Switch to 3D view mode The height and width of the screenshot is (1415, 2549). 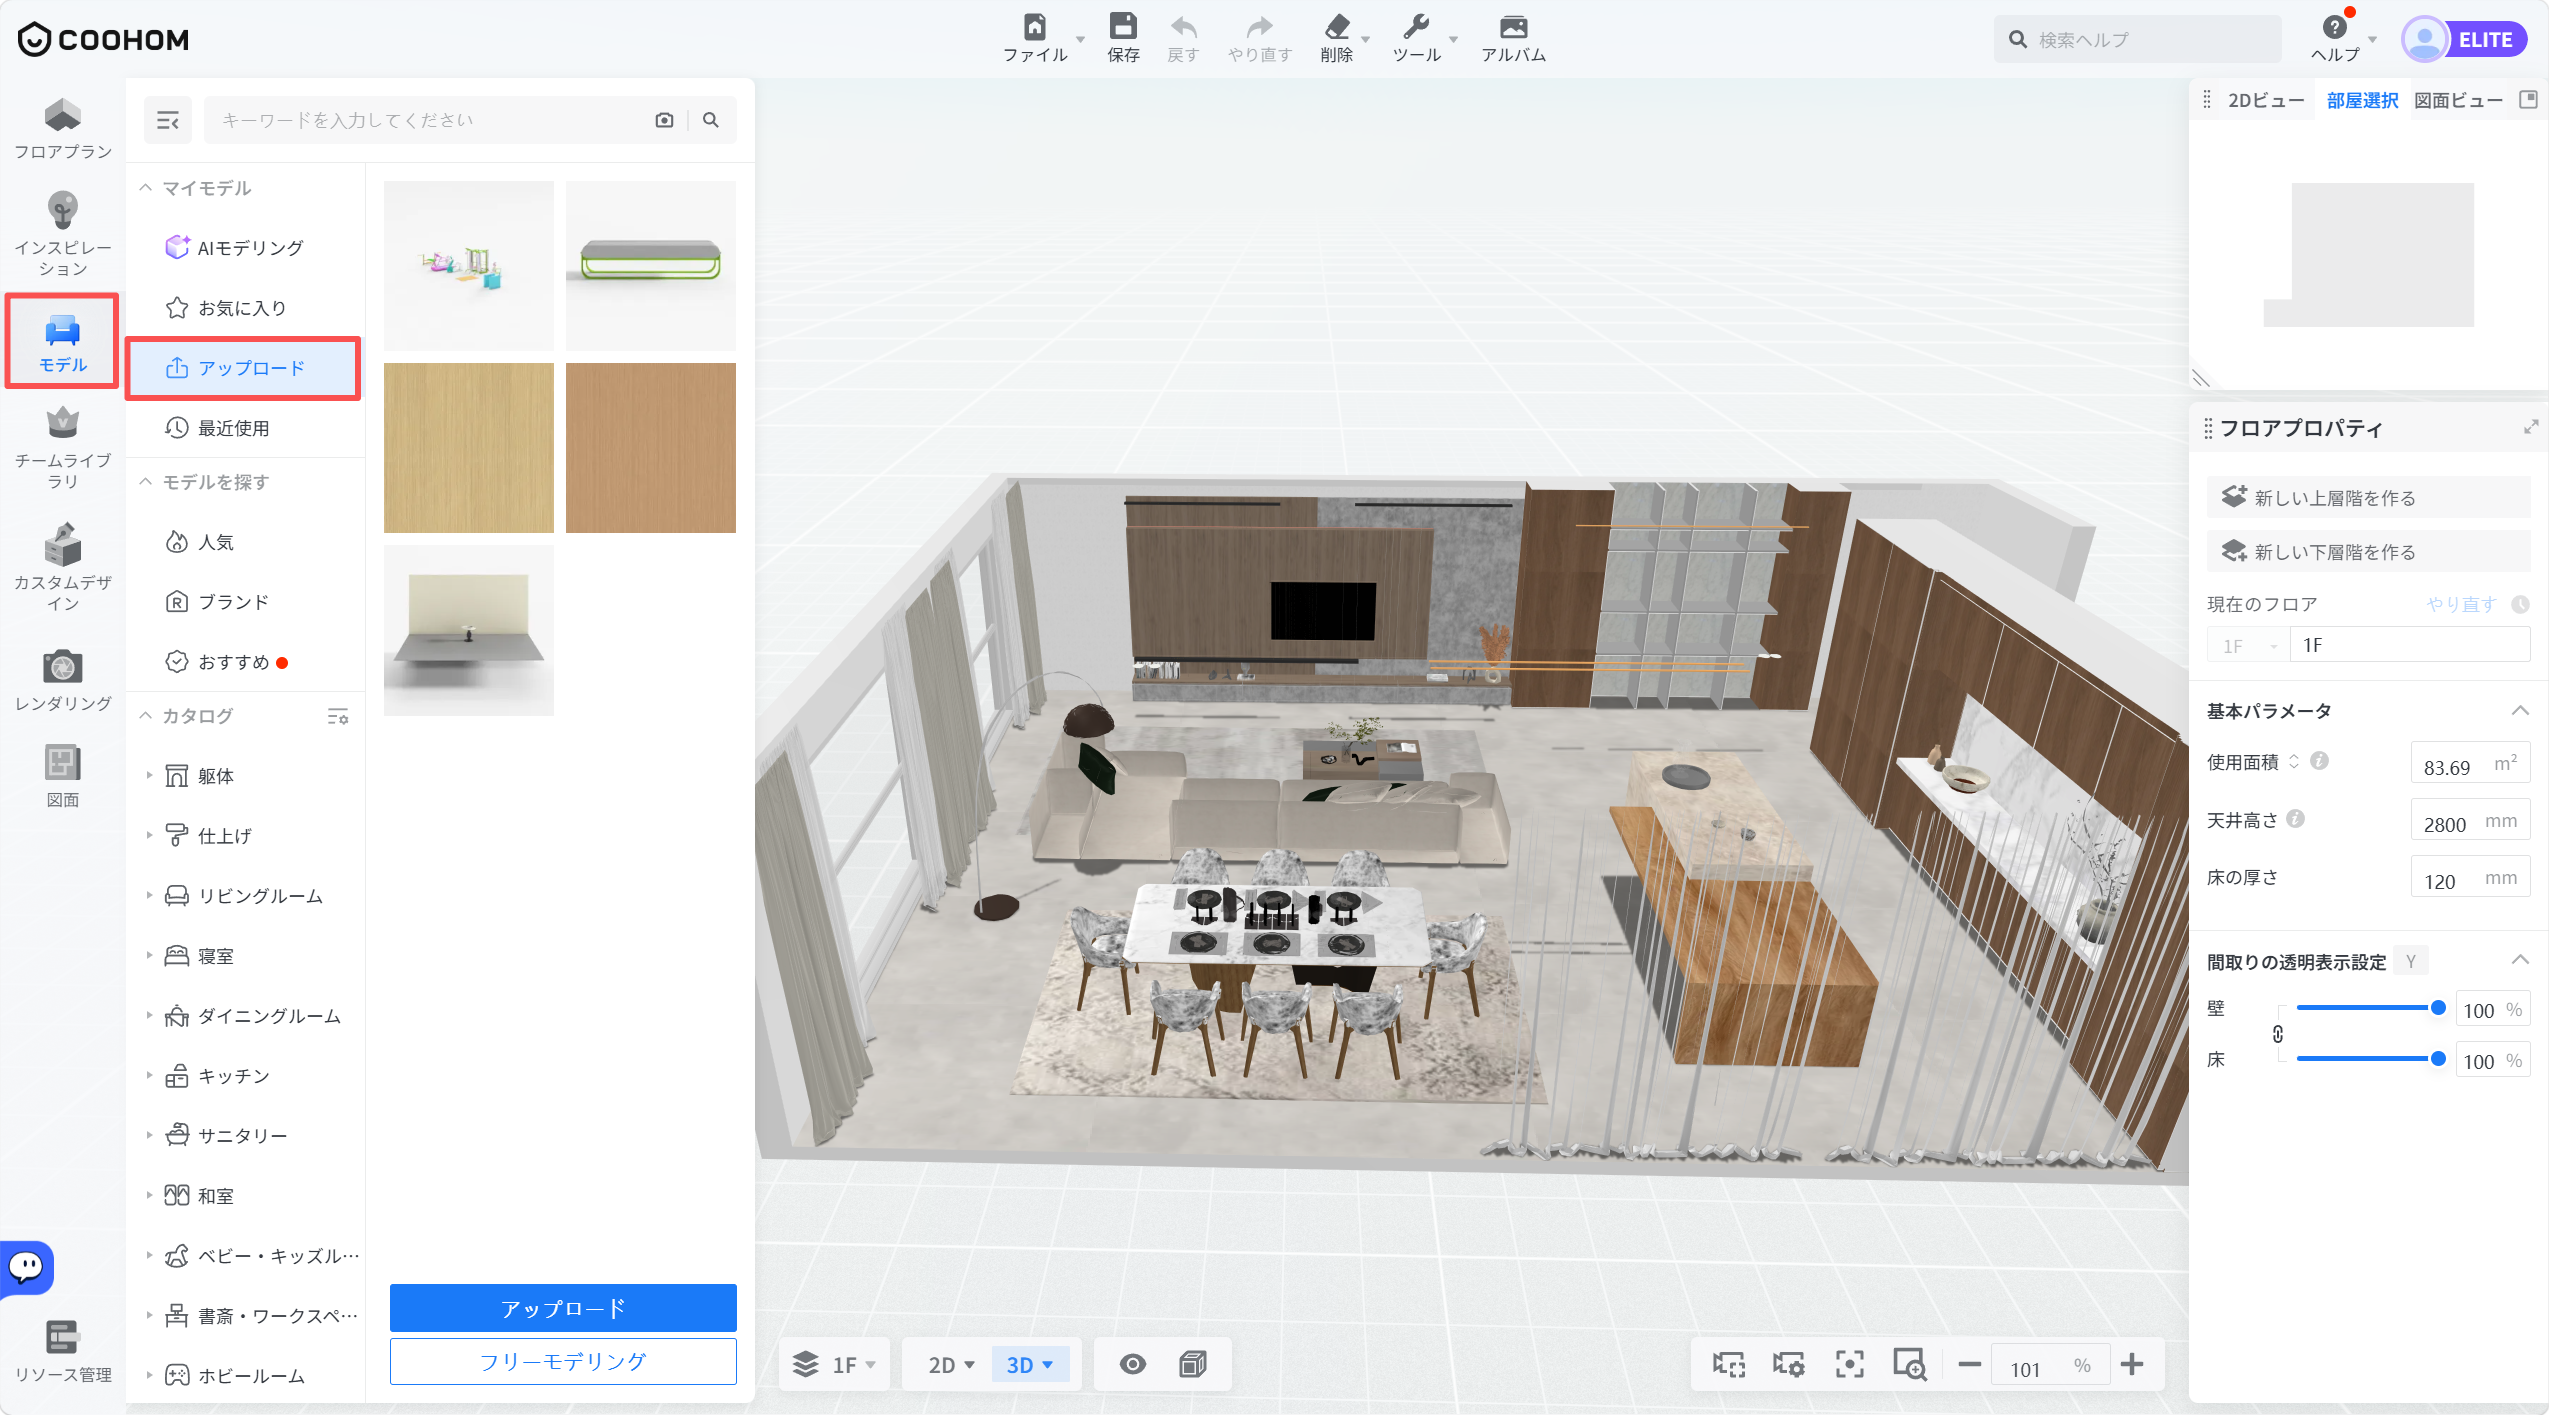tap(1029, 1365)
